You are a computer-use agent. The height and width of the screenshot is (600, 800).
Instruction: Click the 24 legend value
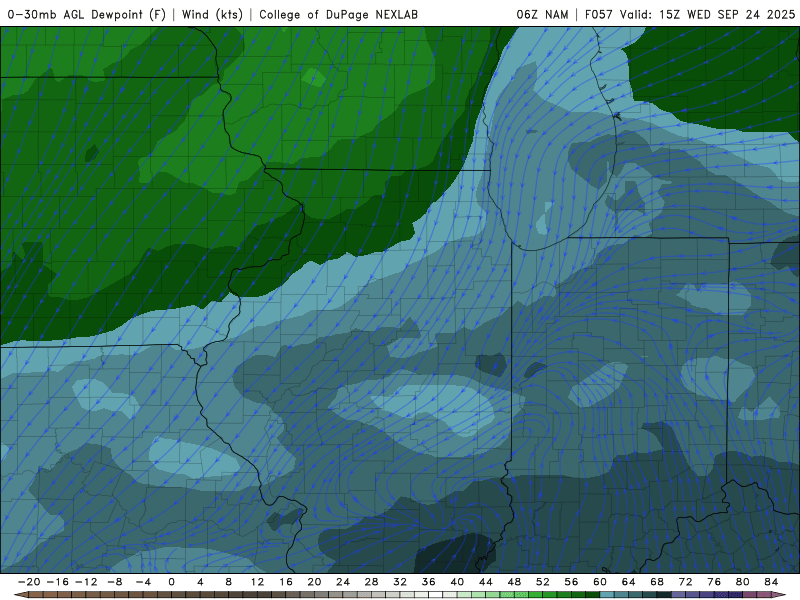(x=343, y=582)
